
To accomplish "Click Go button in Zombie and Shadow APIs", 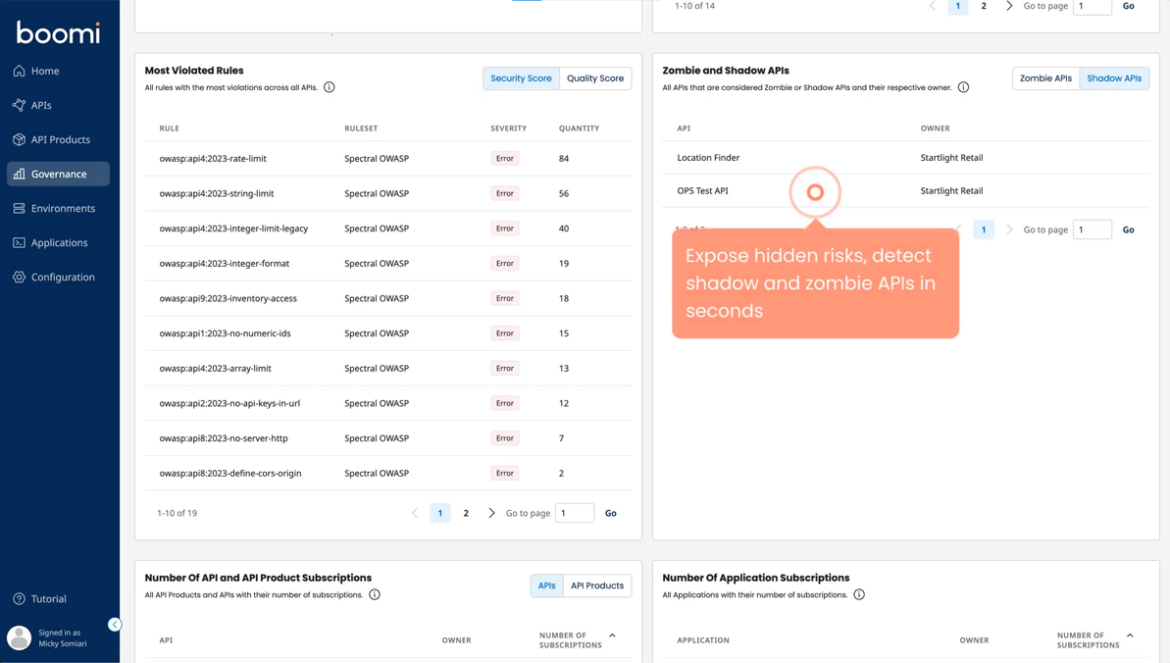I will pyautogui.click(x=1128, y=230).
